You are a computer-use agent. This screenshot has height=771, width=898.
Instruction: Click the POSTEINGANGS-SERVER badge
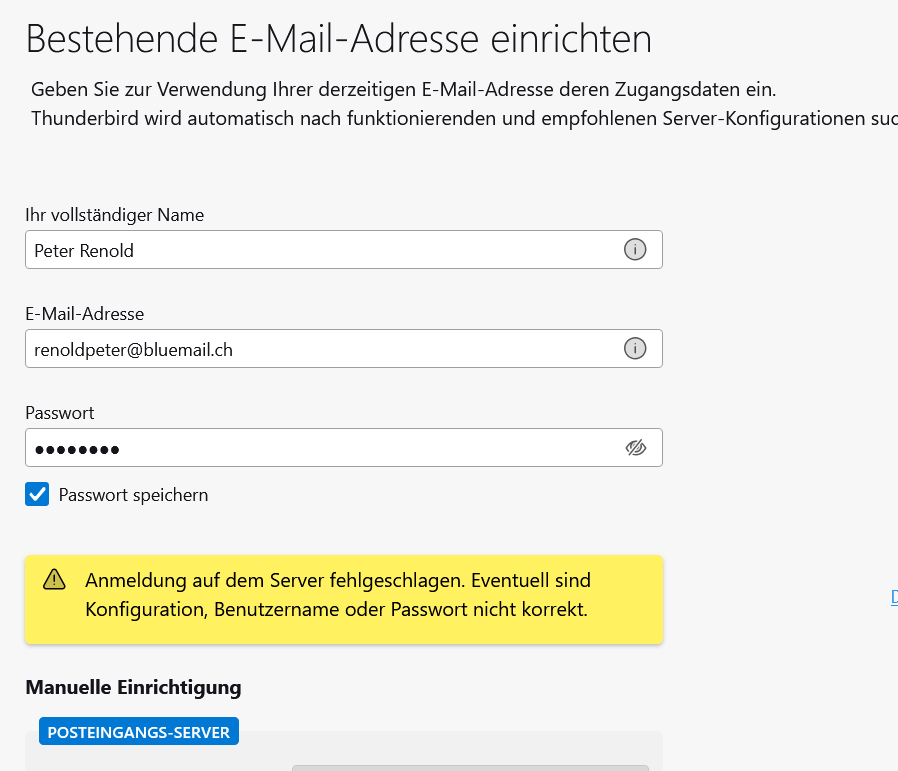click(x=139, y=732)
